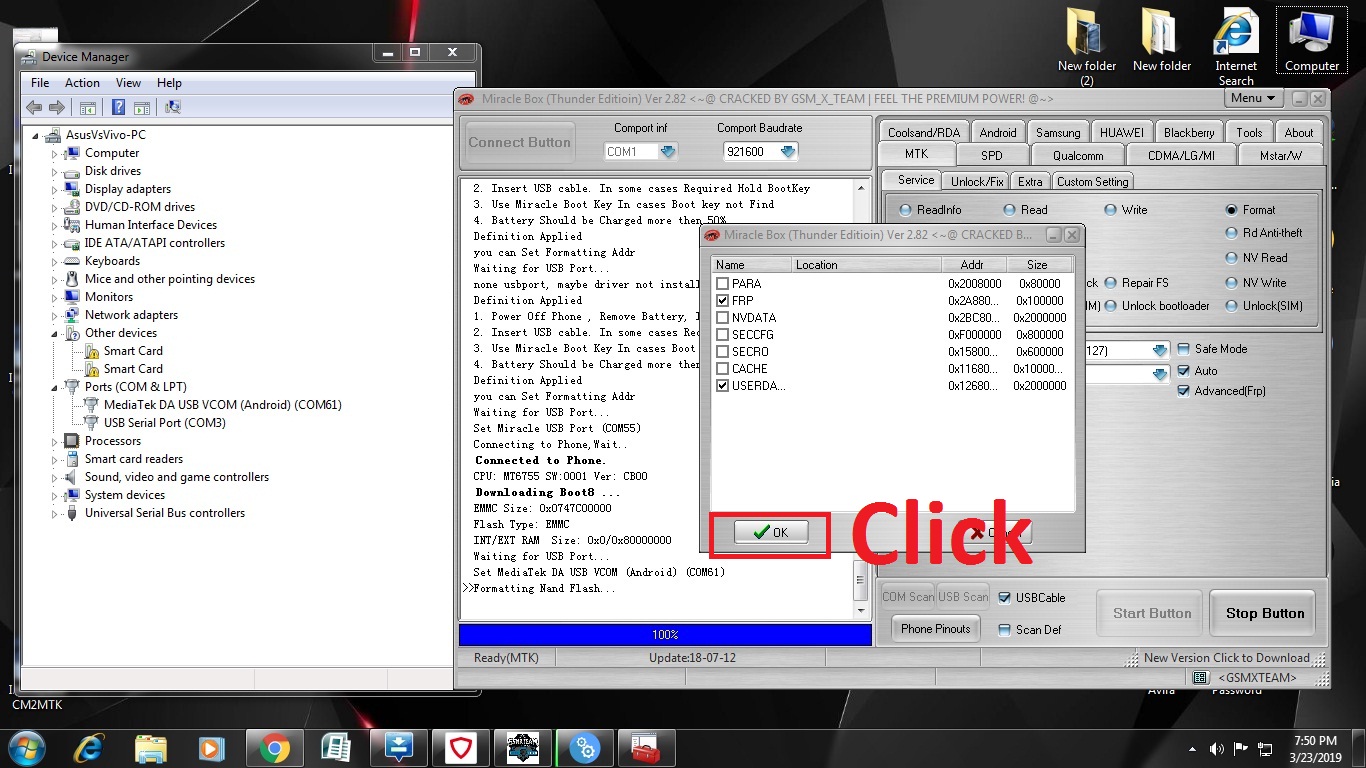Switch to the Qualcomm tab
The height and width of the screenshot is (768, 1366).
1077,155
